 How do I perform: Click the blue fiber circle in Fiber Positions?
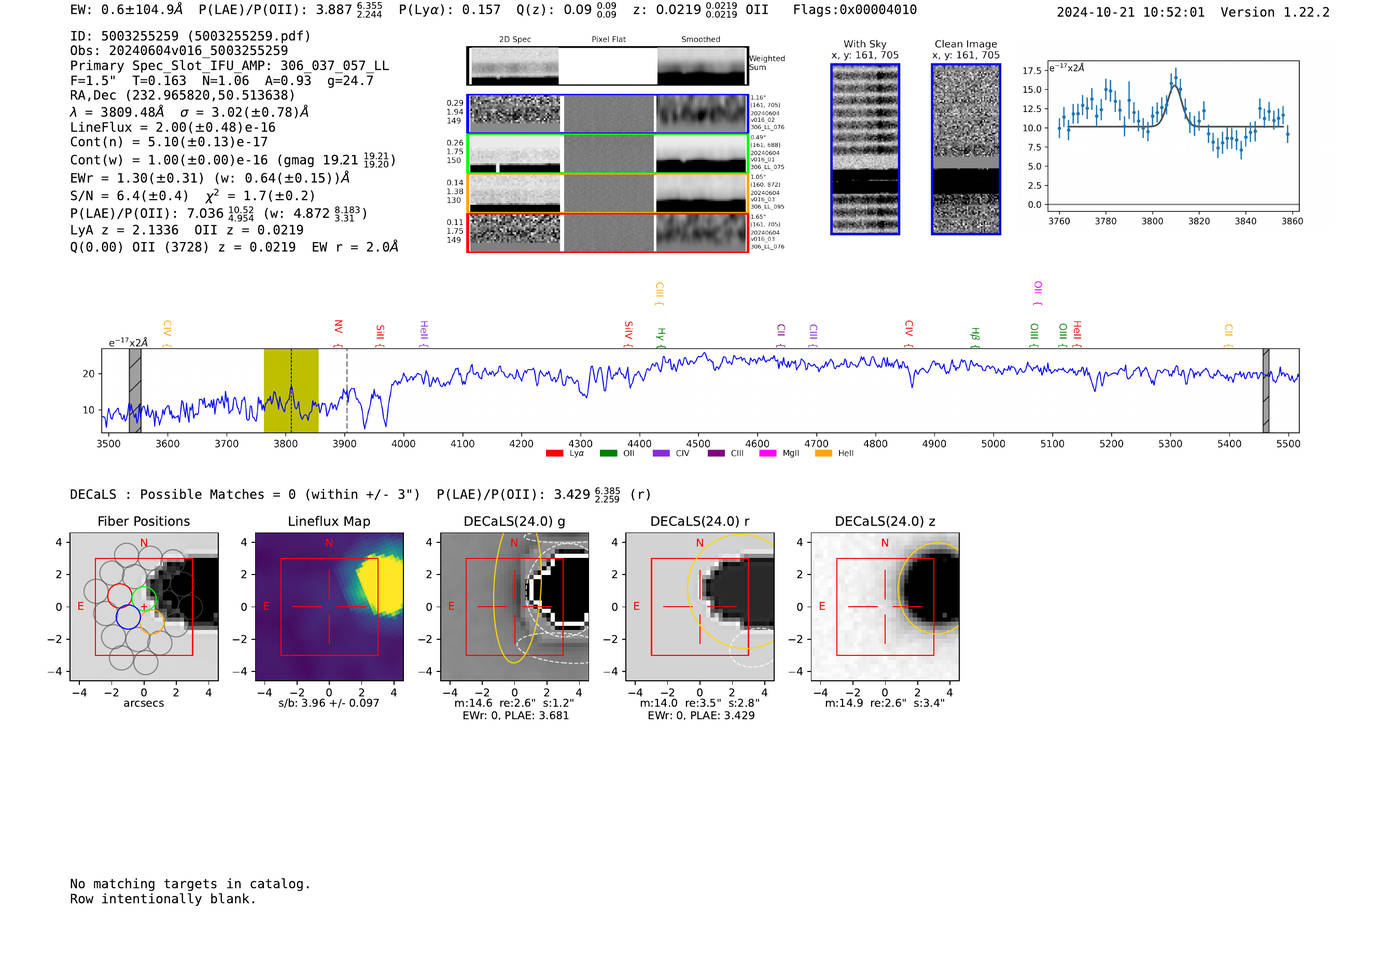[x=128, y=617]
